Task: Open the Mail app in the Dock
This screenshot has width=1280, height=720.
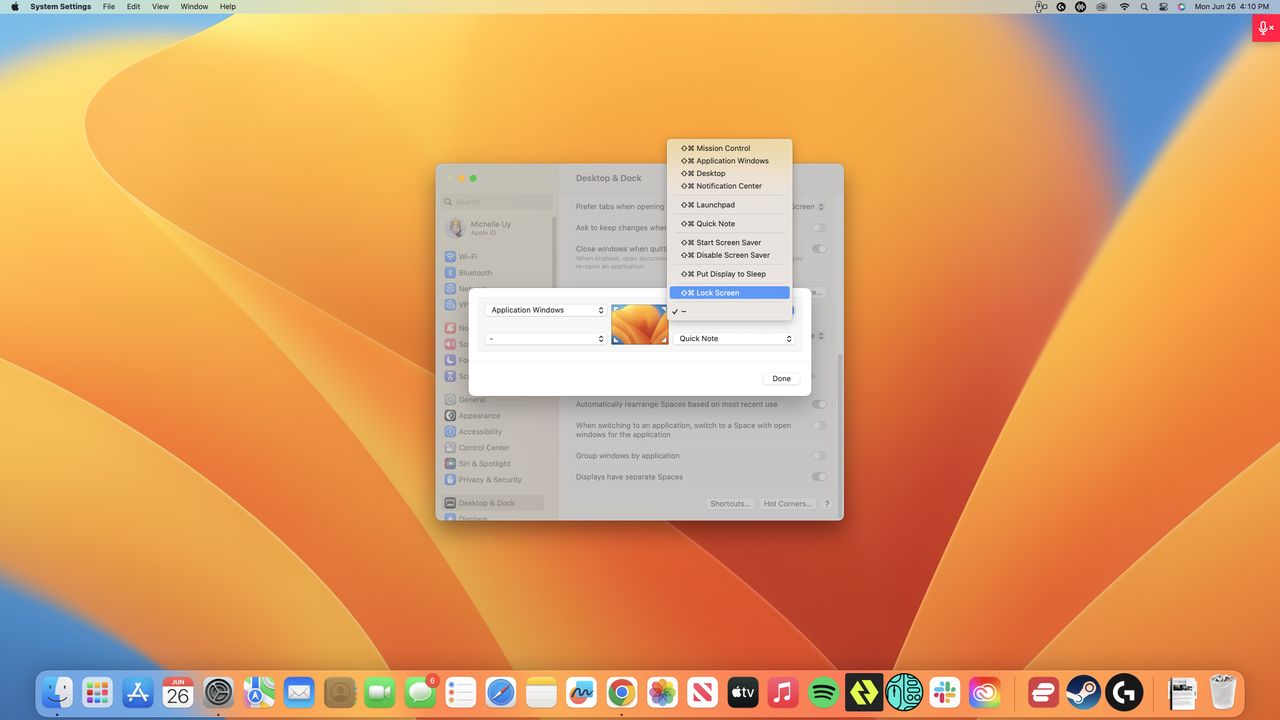Action: point(299,692)
